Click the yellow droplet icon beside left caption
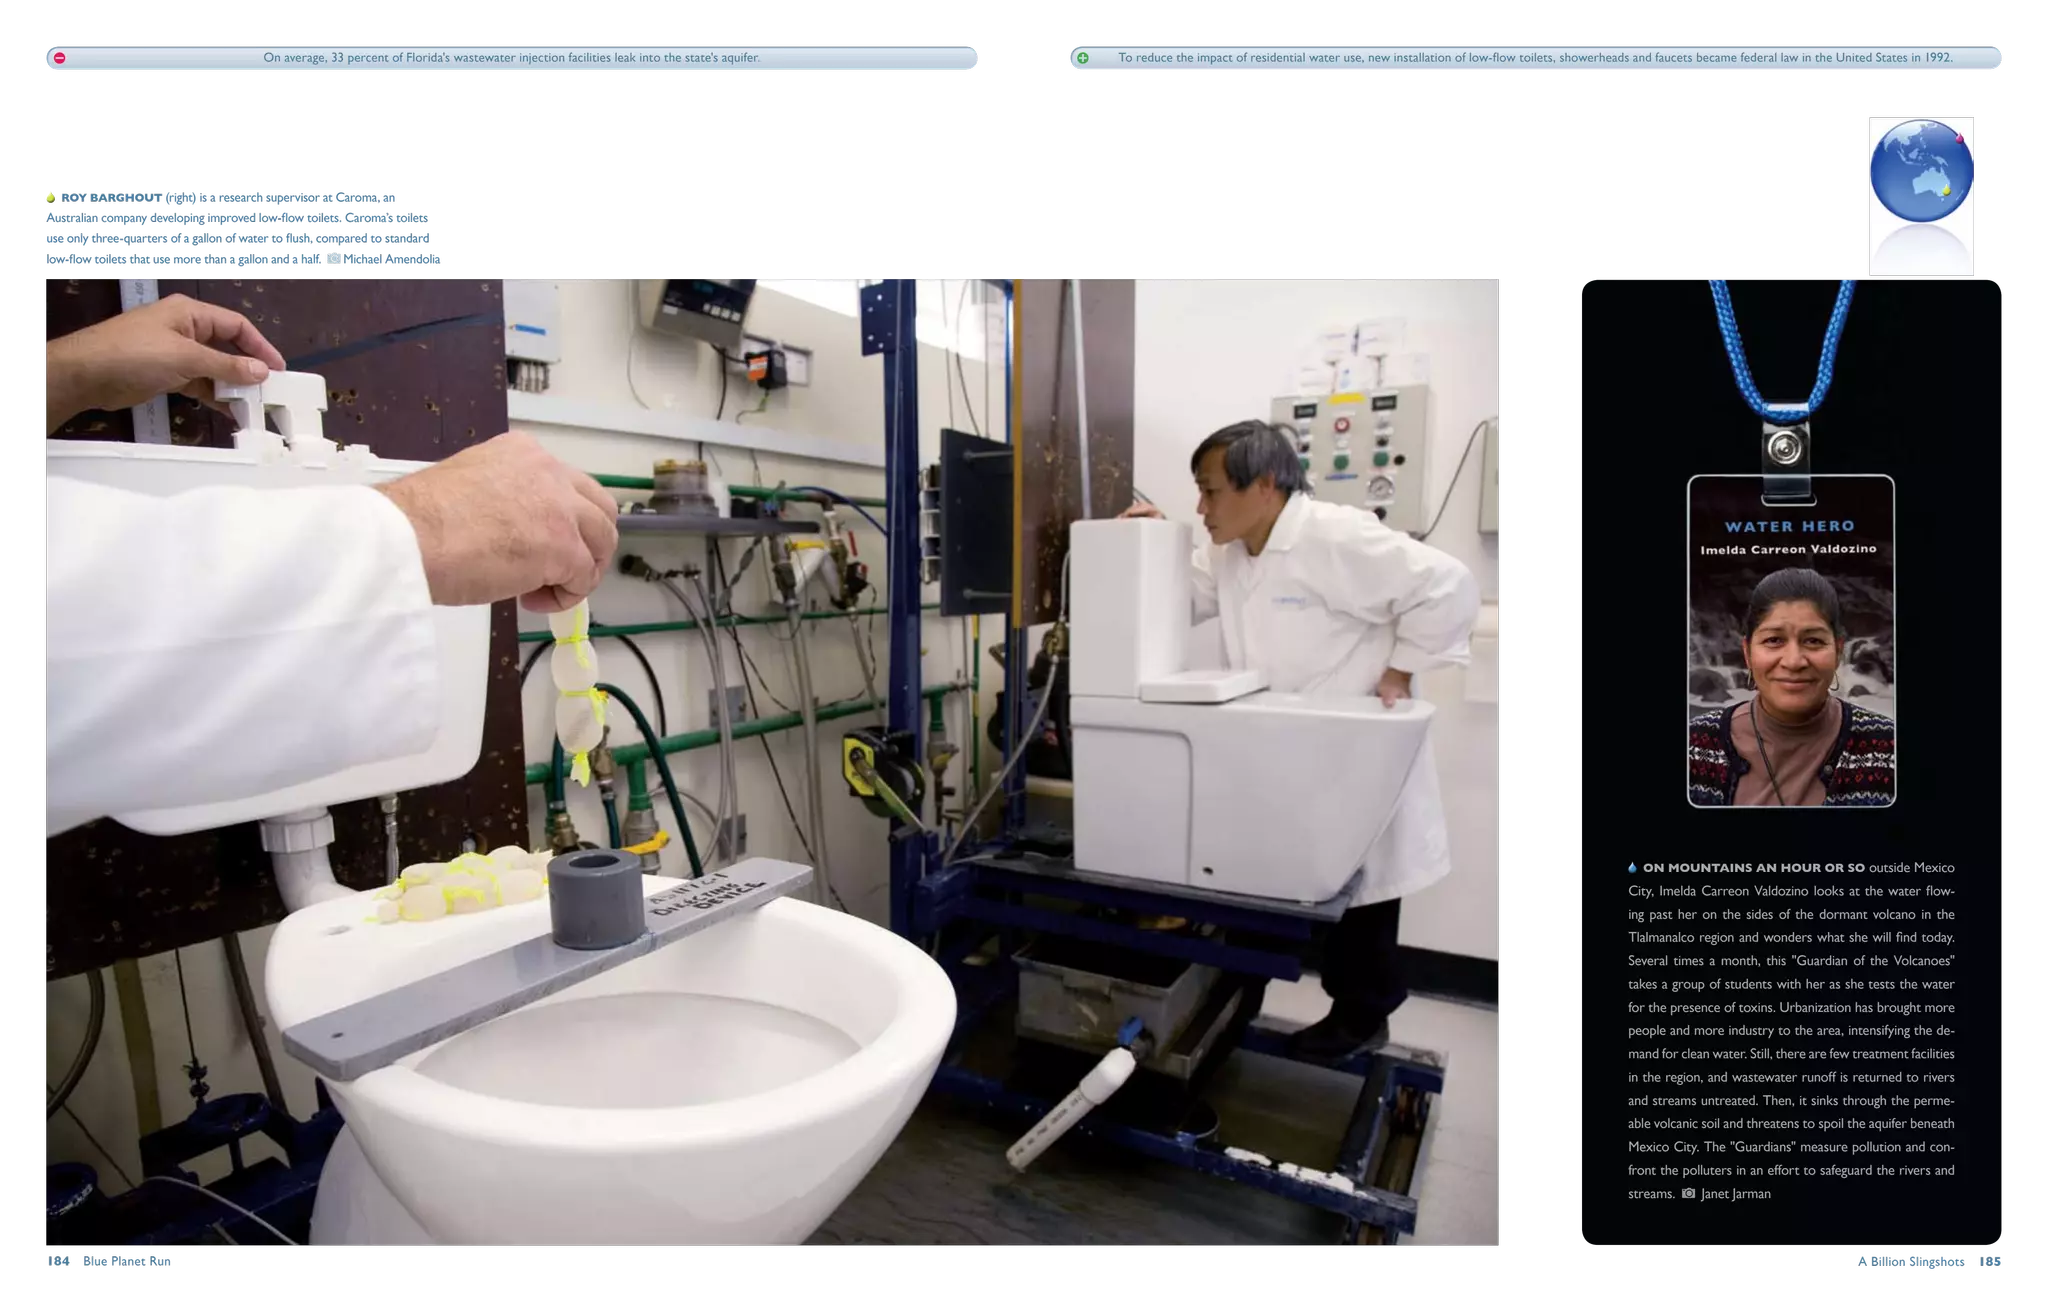This screenshot has width=2048, height=1303. 50,196
